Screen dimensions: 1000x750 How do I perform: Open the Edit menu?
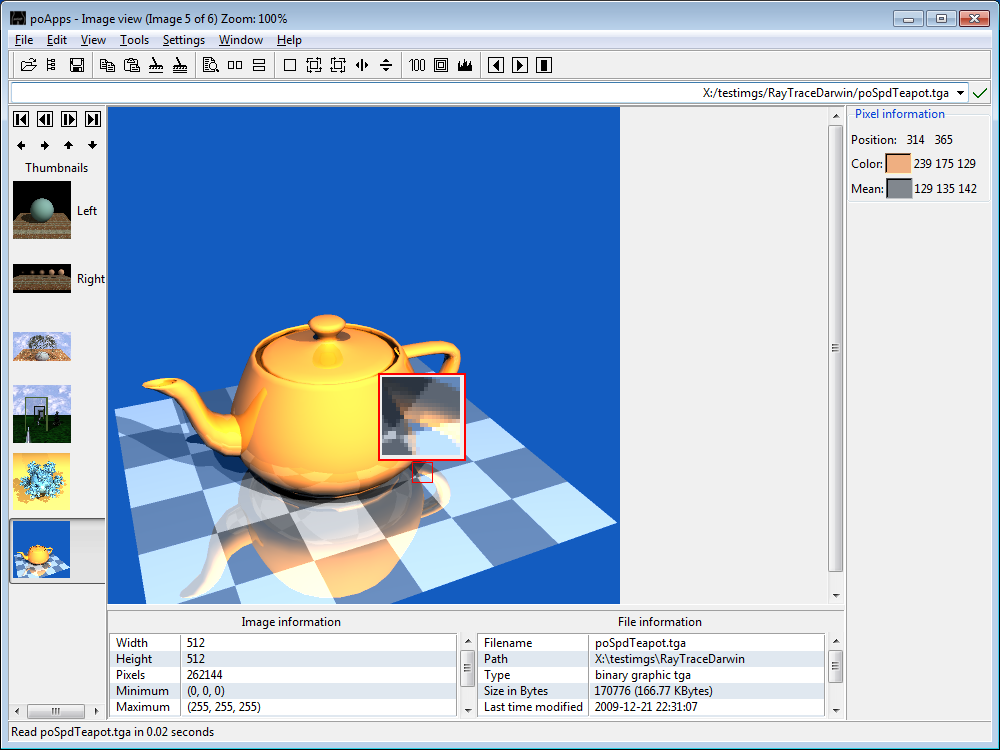tap(57, 40)
